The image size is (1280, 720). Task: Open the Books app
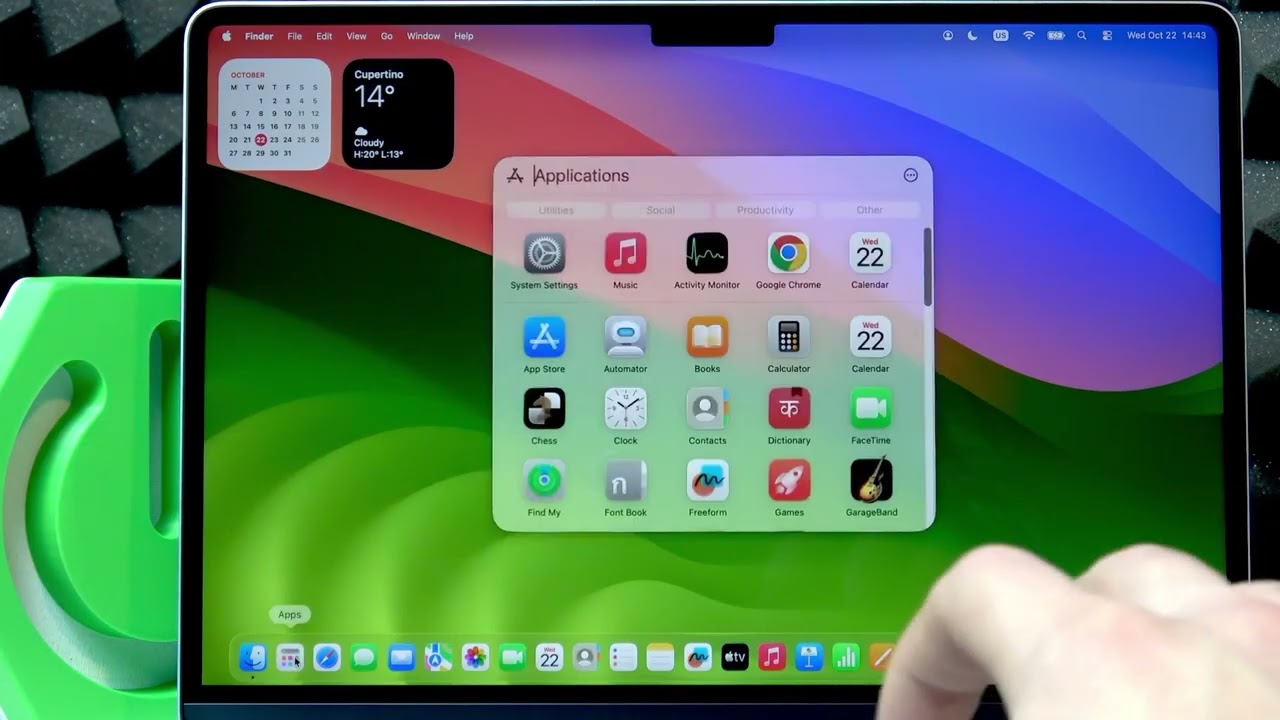707,338
